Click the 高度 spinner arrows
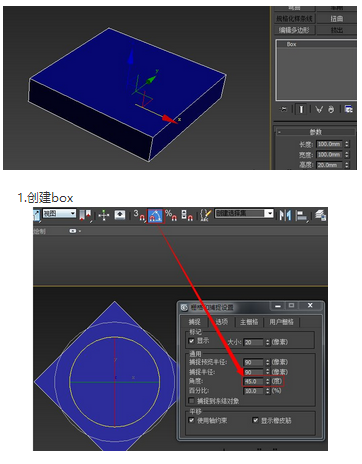Viewport: 362px width, 464px height. (x=347, y=165)
